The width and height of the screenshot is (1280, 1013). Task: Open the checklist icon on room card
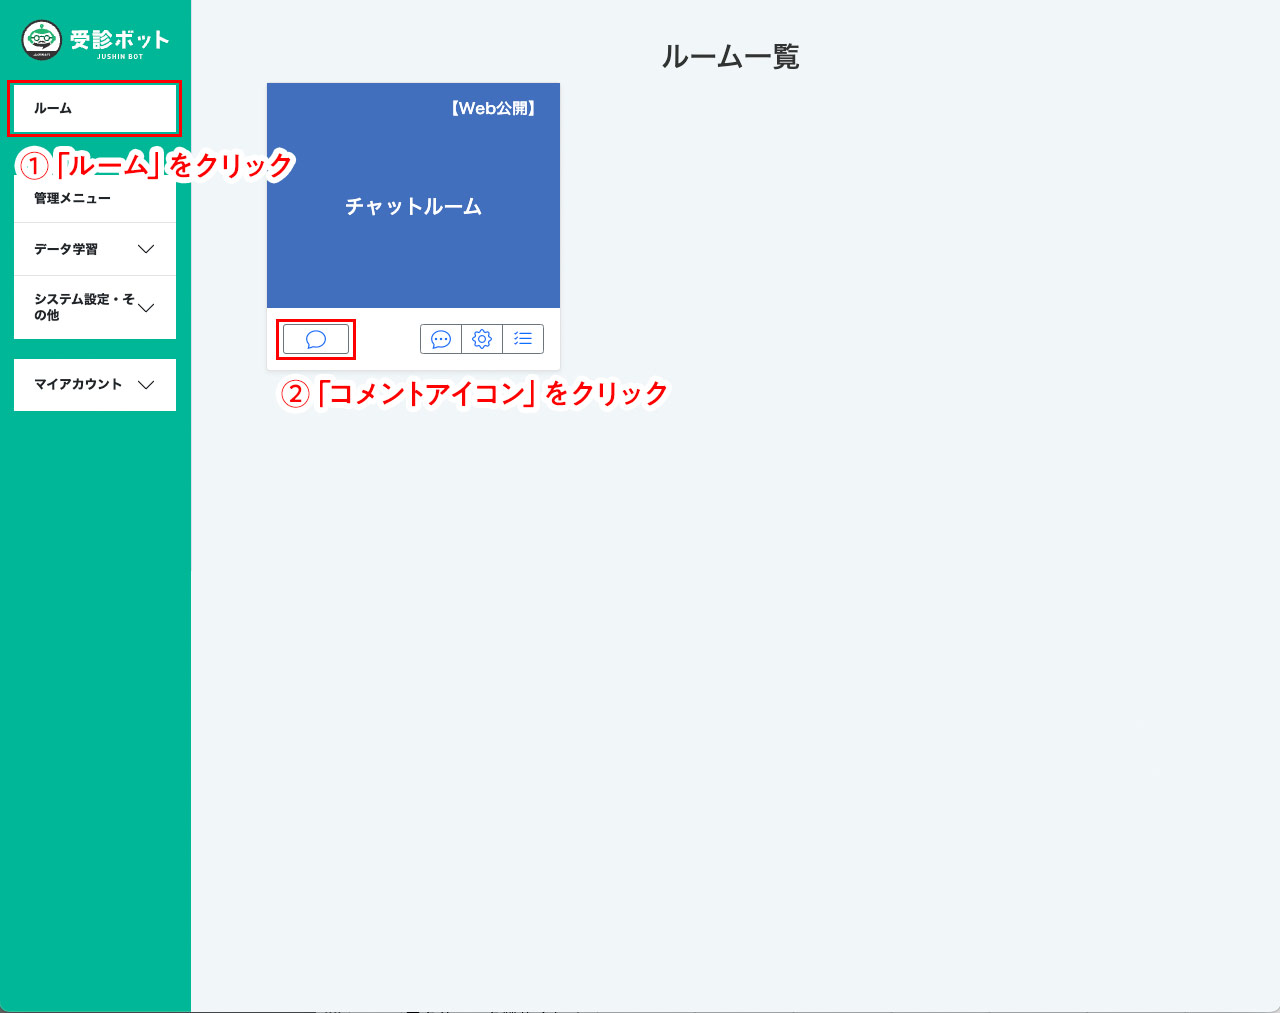pos(523,339)
